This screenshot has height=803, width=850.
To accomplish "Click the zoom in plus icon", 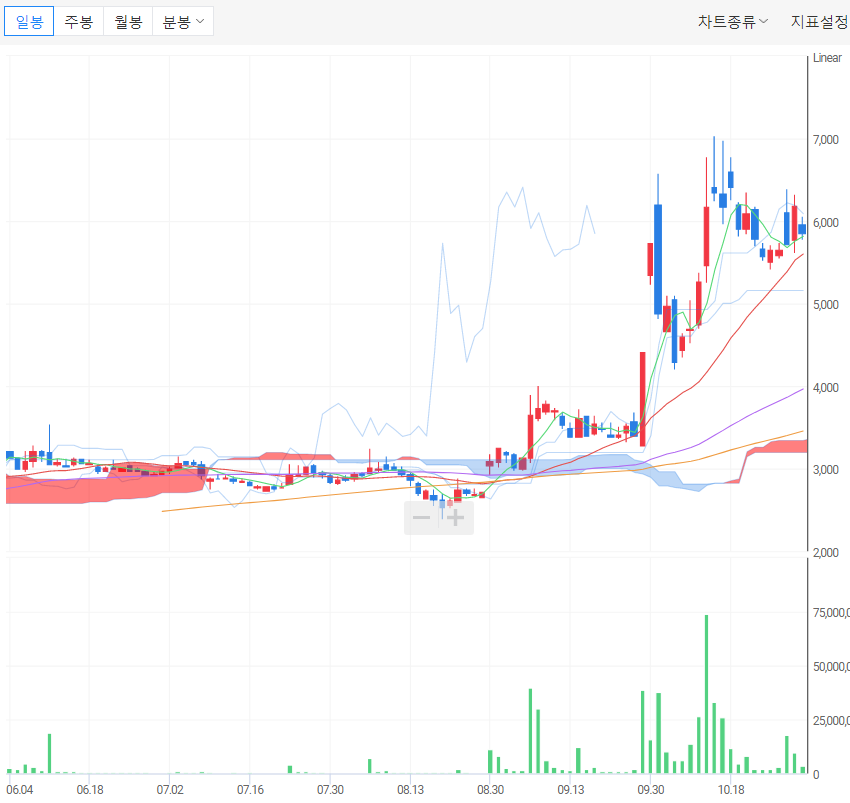I will (456, 517).
